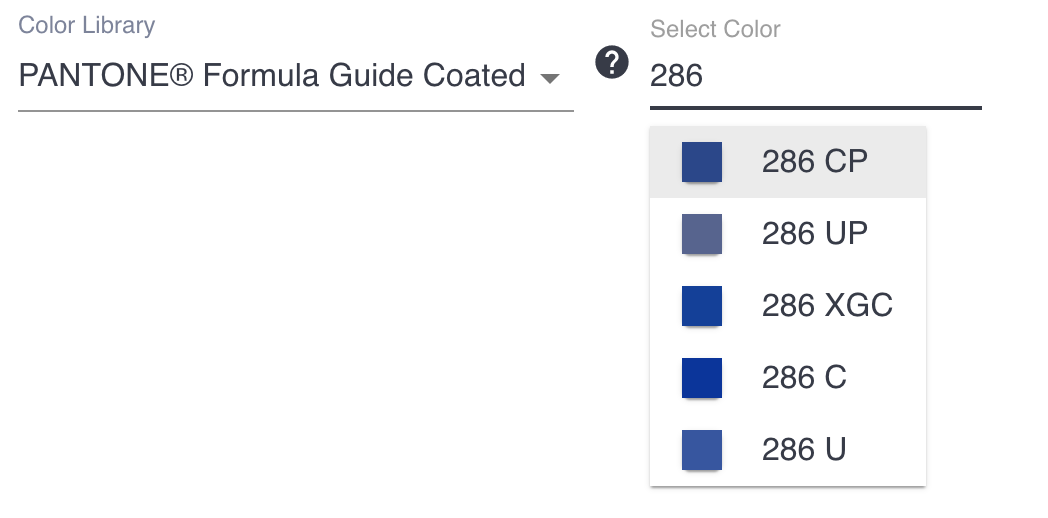Click the 286 U color swatch
The width and height of the screenshot is (1048, 518).
click(x=702, y=450)
